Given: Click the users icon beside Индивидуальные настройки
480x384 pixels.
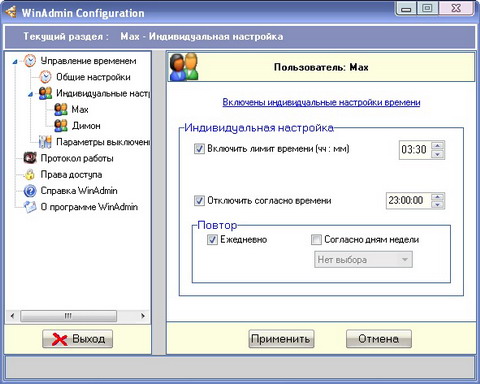Looking at the screenshot, I should tap(45, 93).
